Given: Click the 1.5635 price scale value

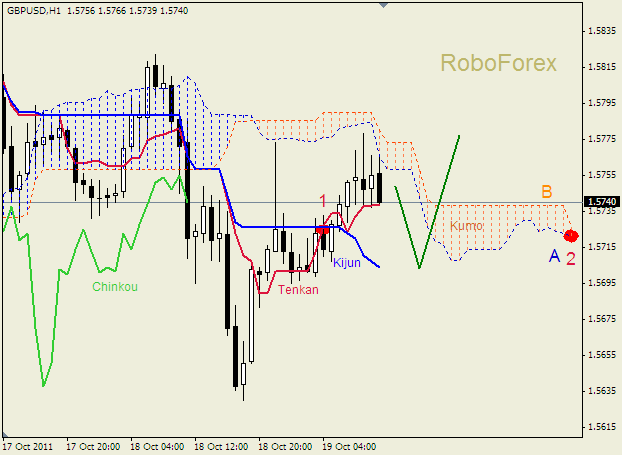Looking at the screenshot, I should click(602, 391).
